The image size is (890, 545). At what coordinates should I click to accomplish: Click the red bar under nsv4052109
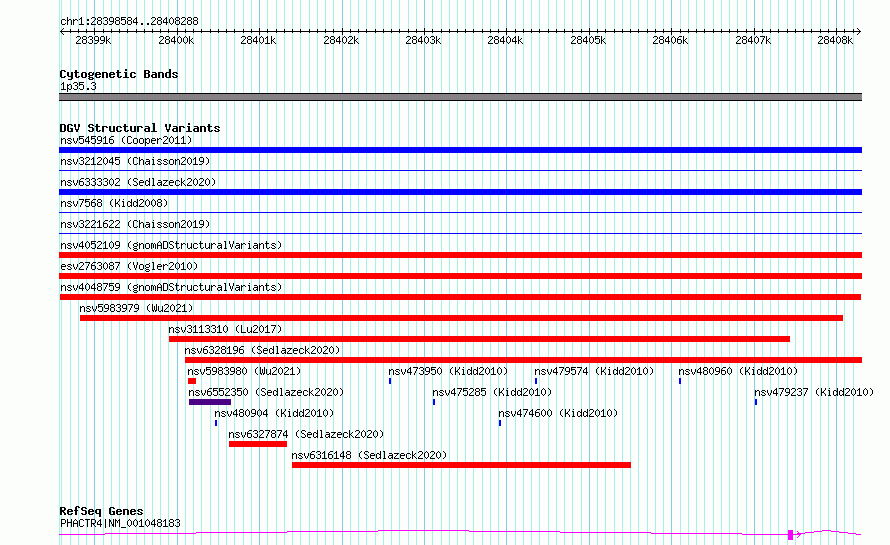click(x=460, y=255)
